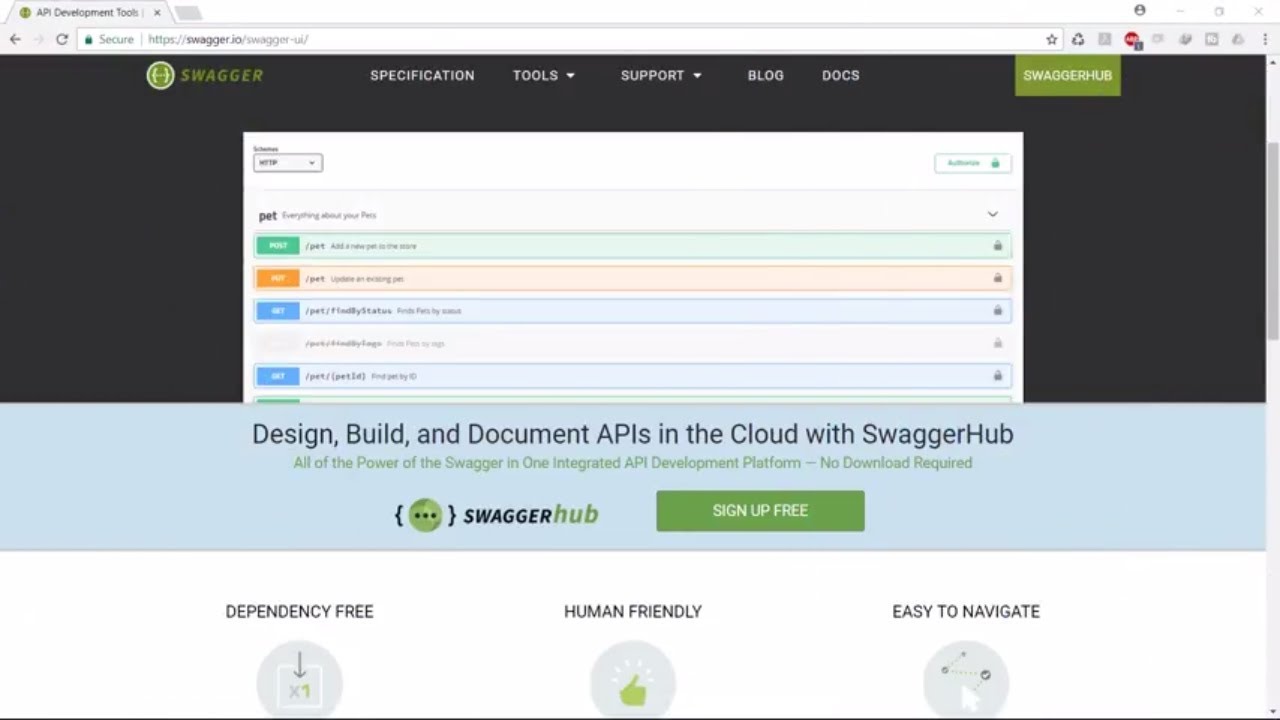The height and width of the screenshot is (720, 1280).
Task: Click the 'DEPENDENCY FREE' heading
Action: click(x=299, y=611)
